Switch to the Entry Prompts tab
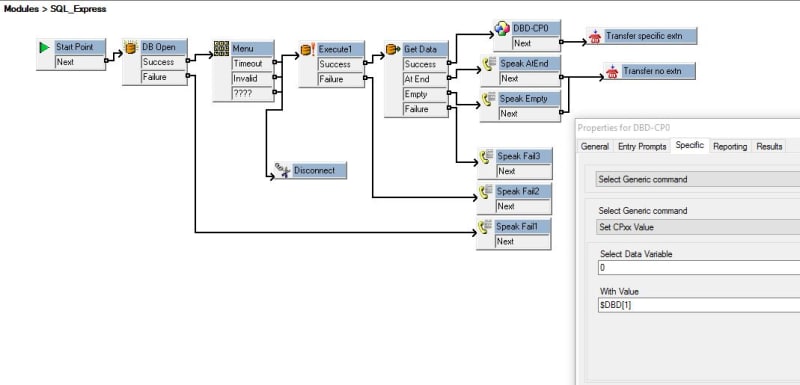This screenshot has width=800, height=385. pyautogui.click(x=642, y=146)
